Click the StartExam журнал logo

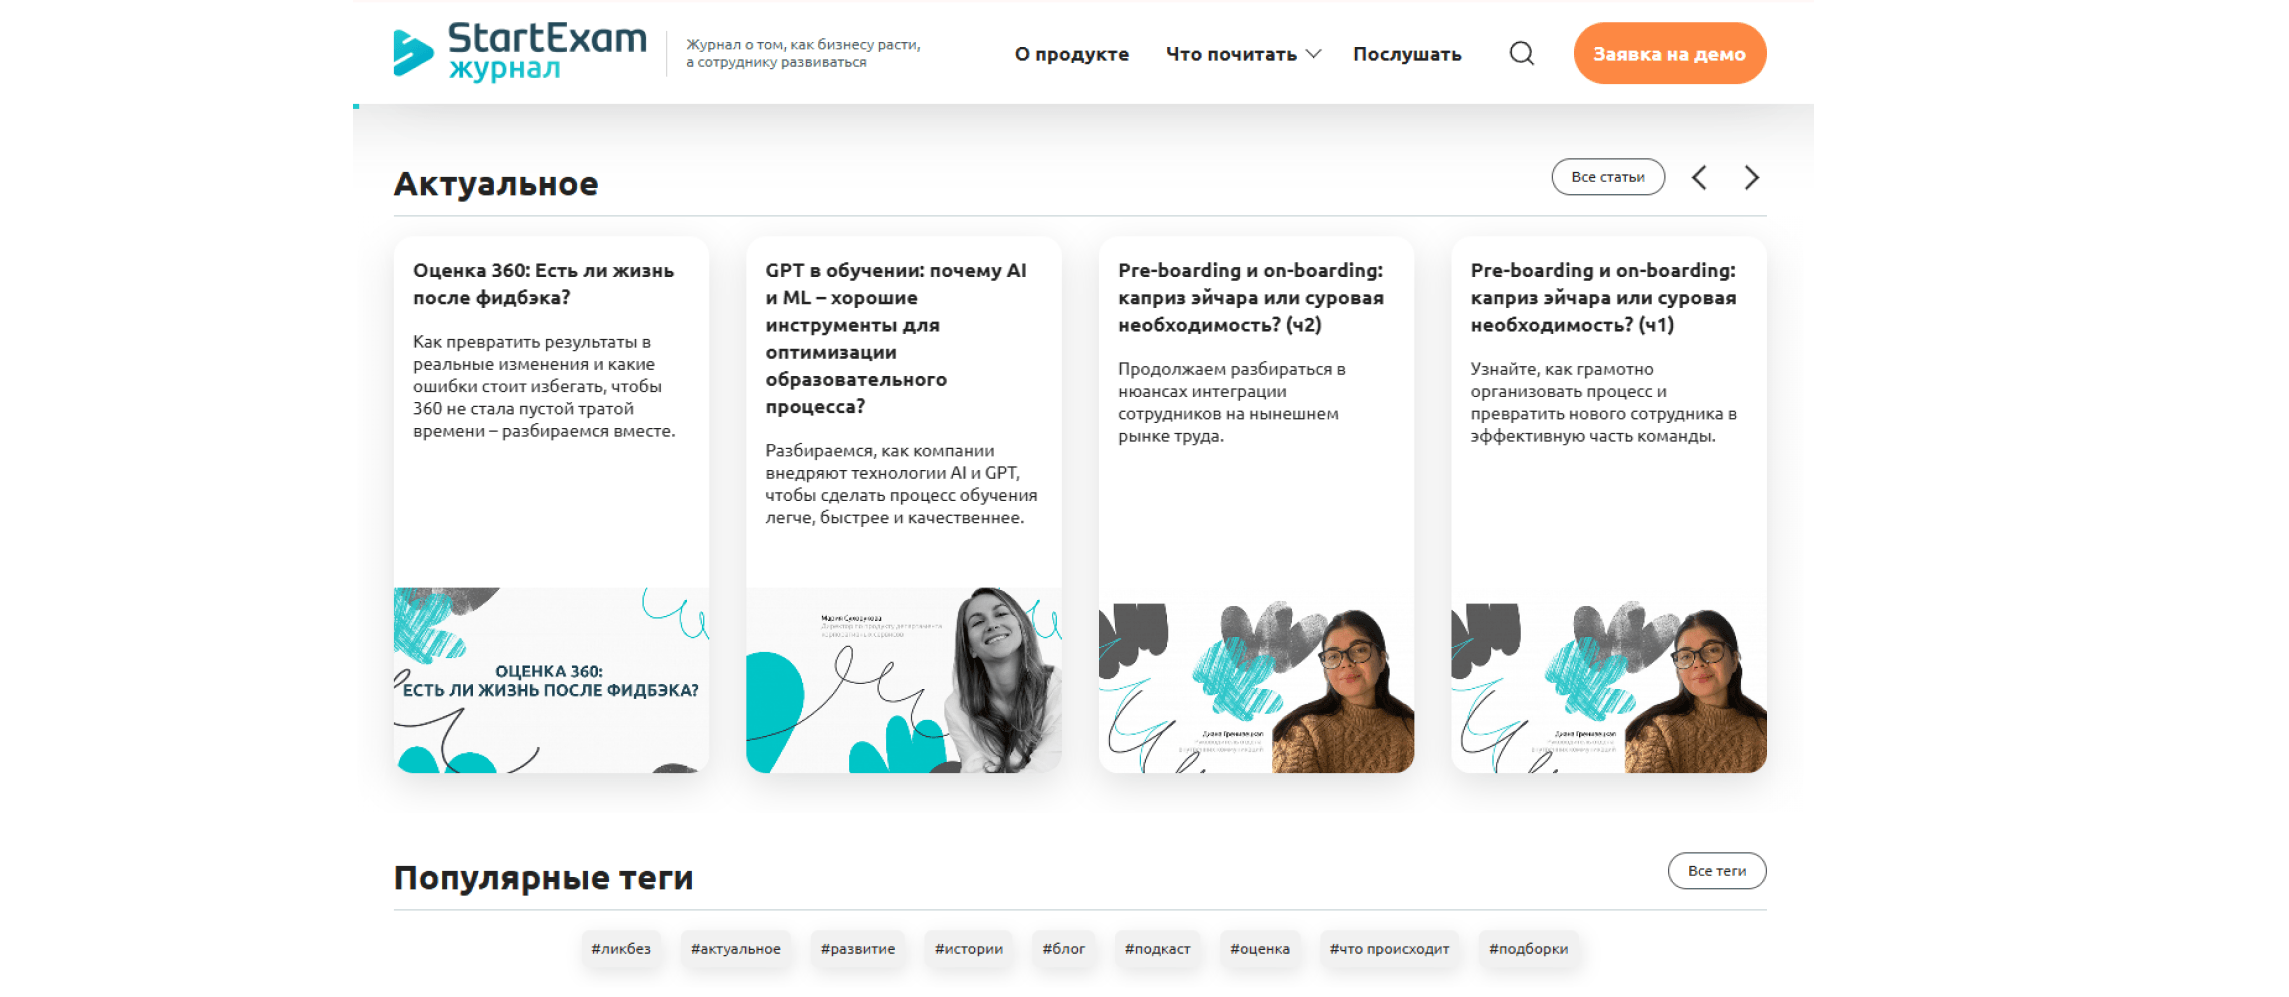tap(520, 52)
